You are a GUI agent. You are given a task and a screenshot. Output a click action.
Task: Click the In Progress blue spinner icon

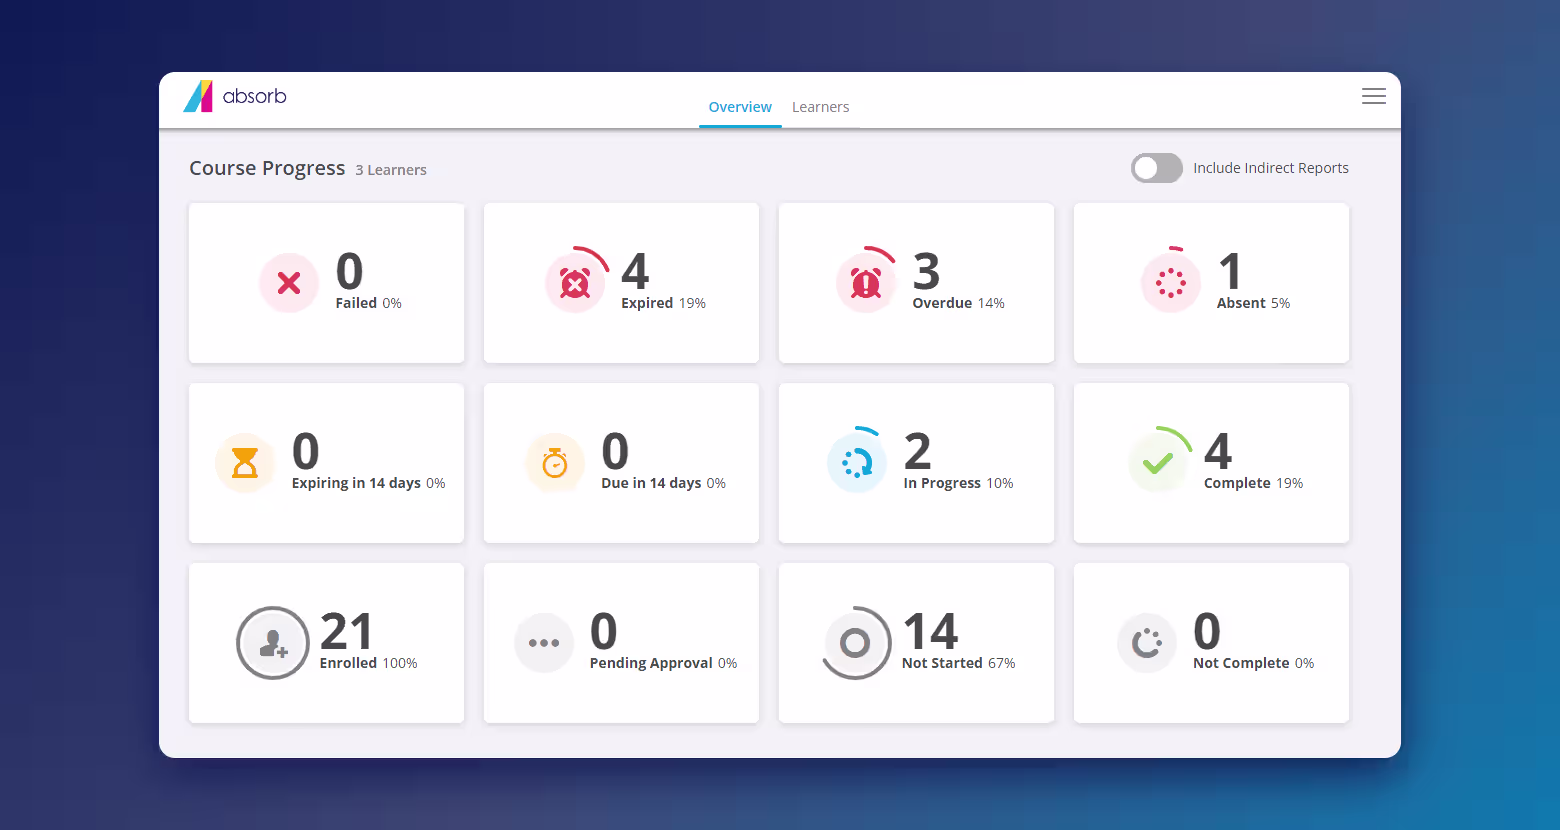coord(857,462)
